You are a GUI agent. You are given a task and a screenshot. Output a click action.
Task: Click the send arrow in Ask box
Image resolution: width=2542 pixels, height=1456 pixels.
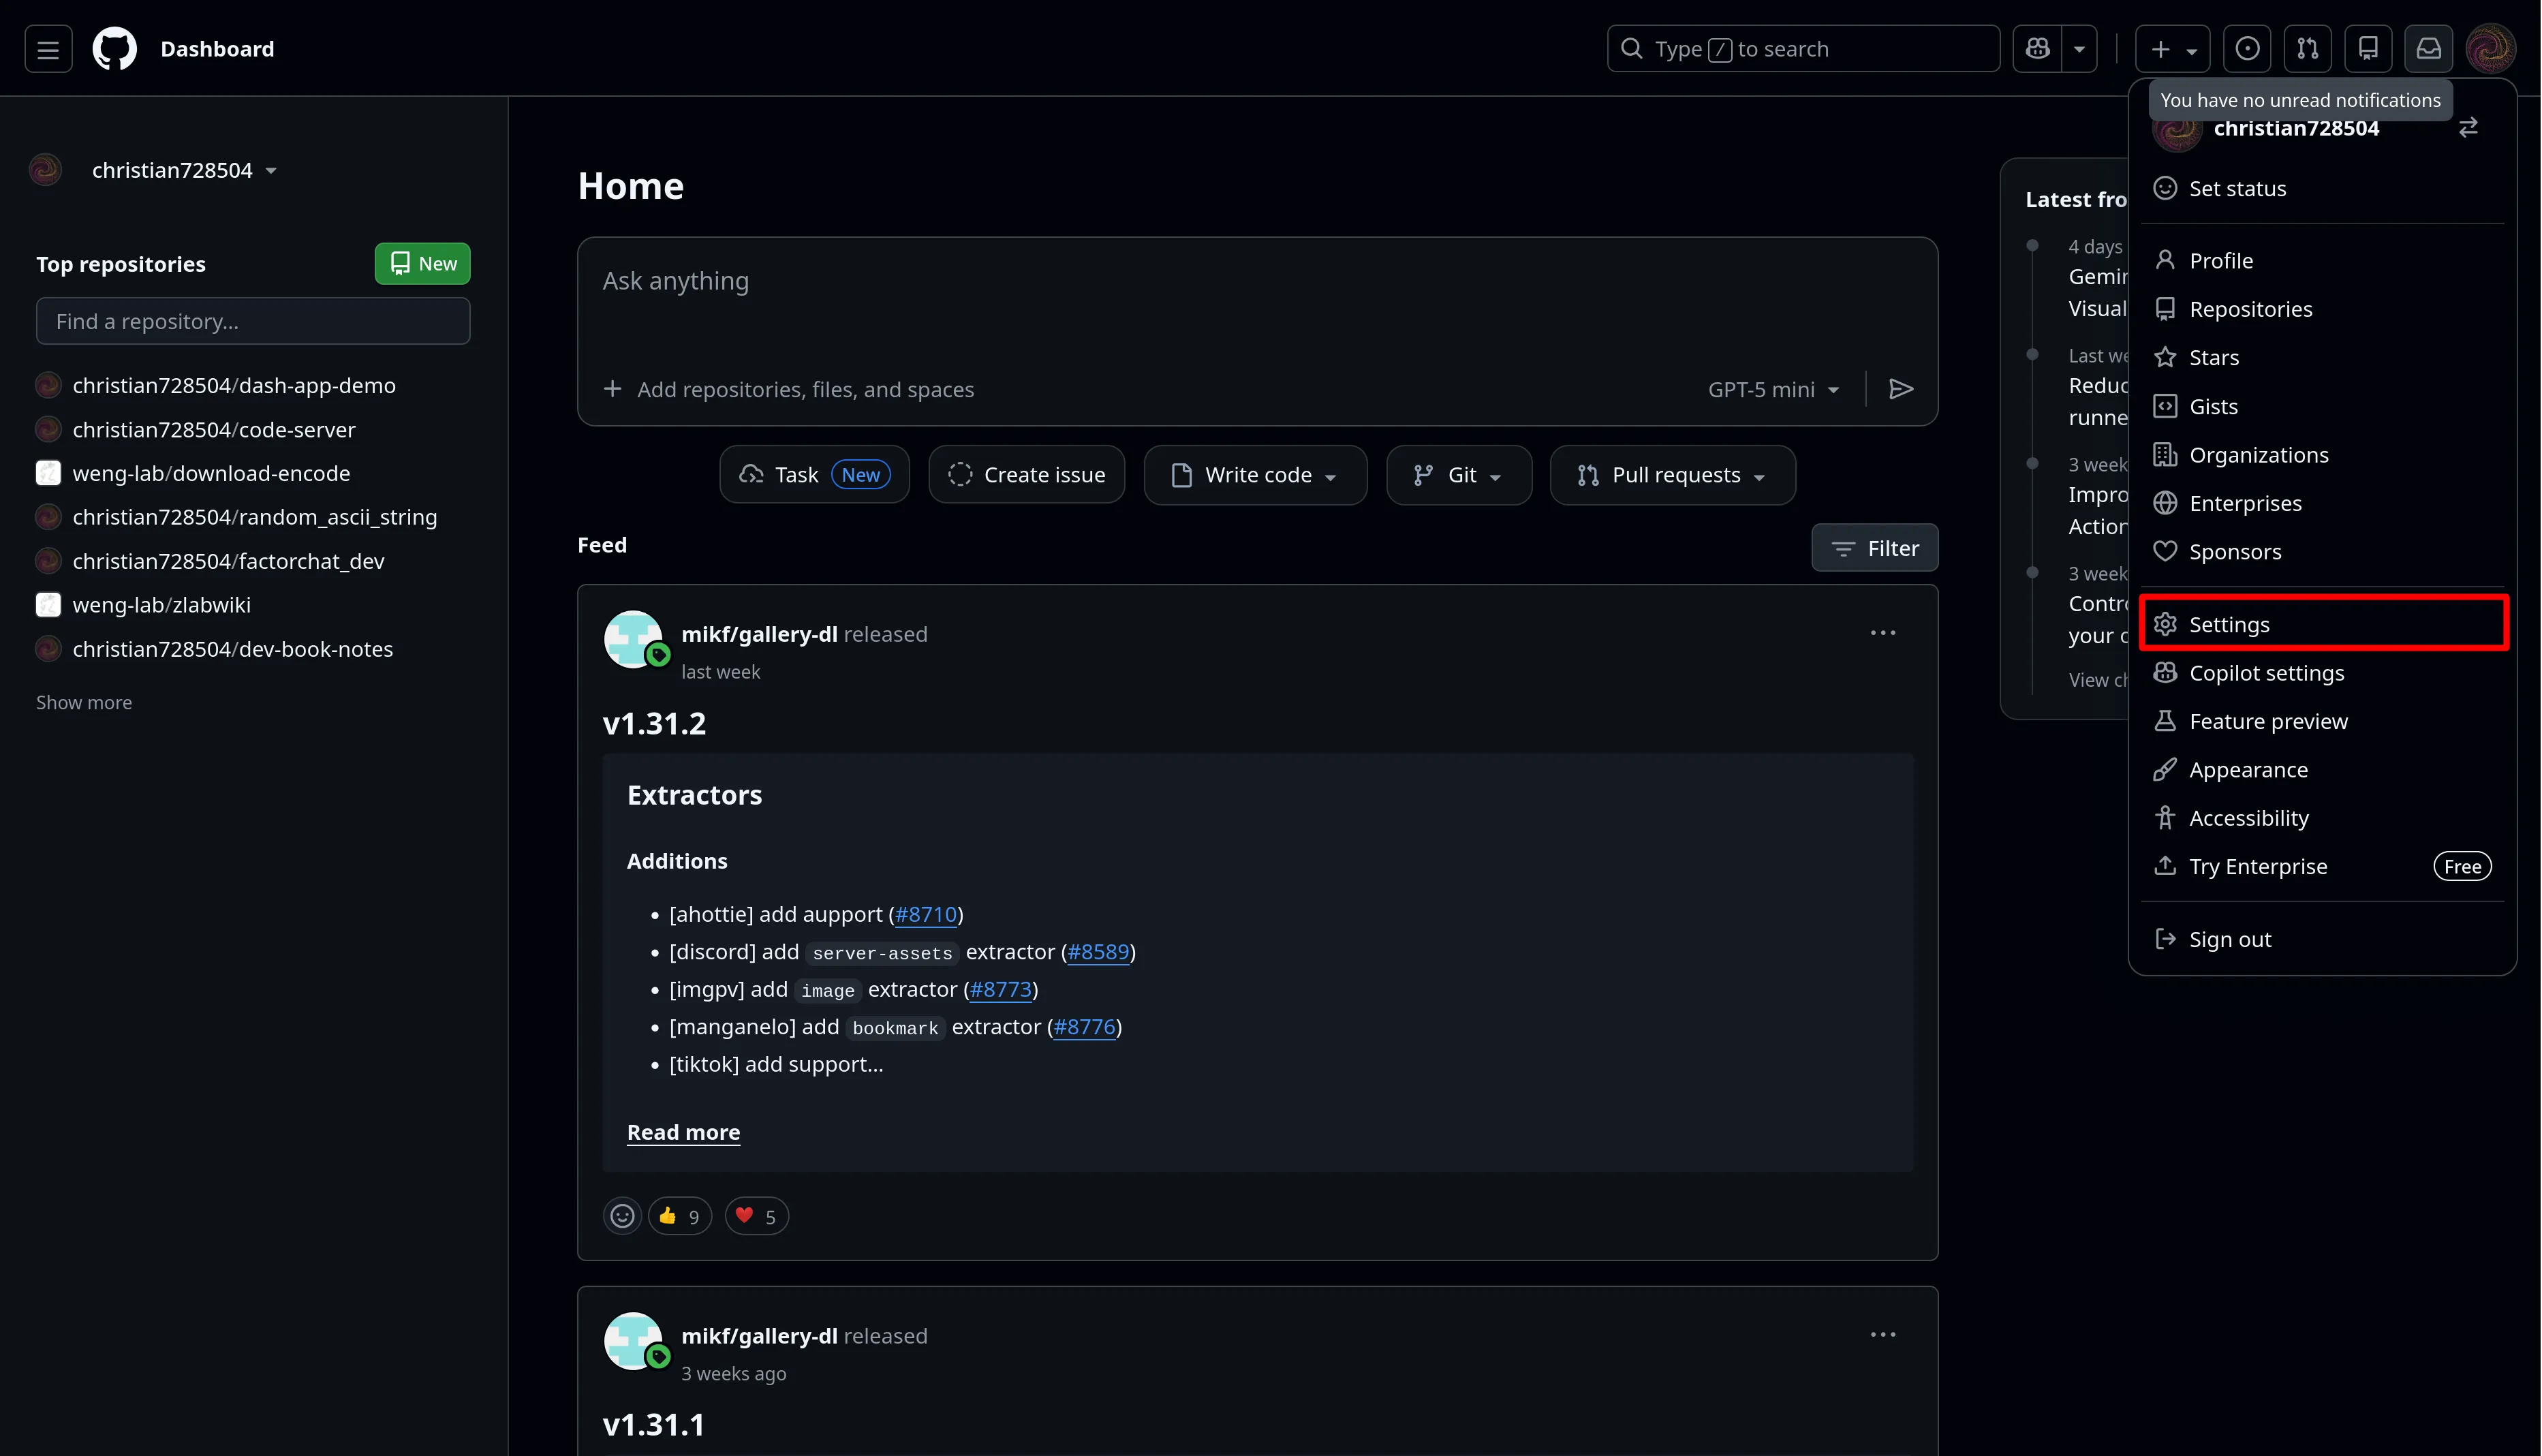click(x=1900, y=389)
